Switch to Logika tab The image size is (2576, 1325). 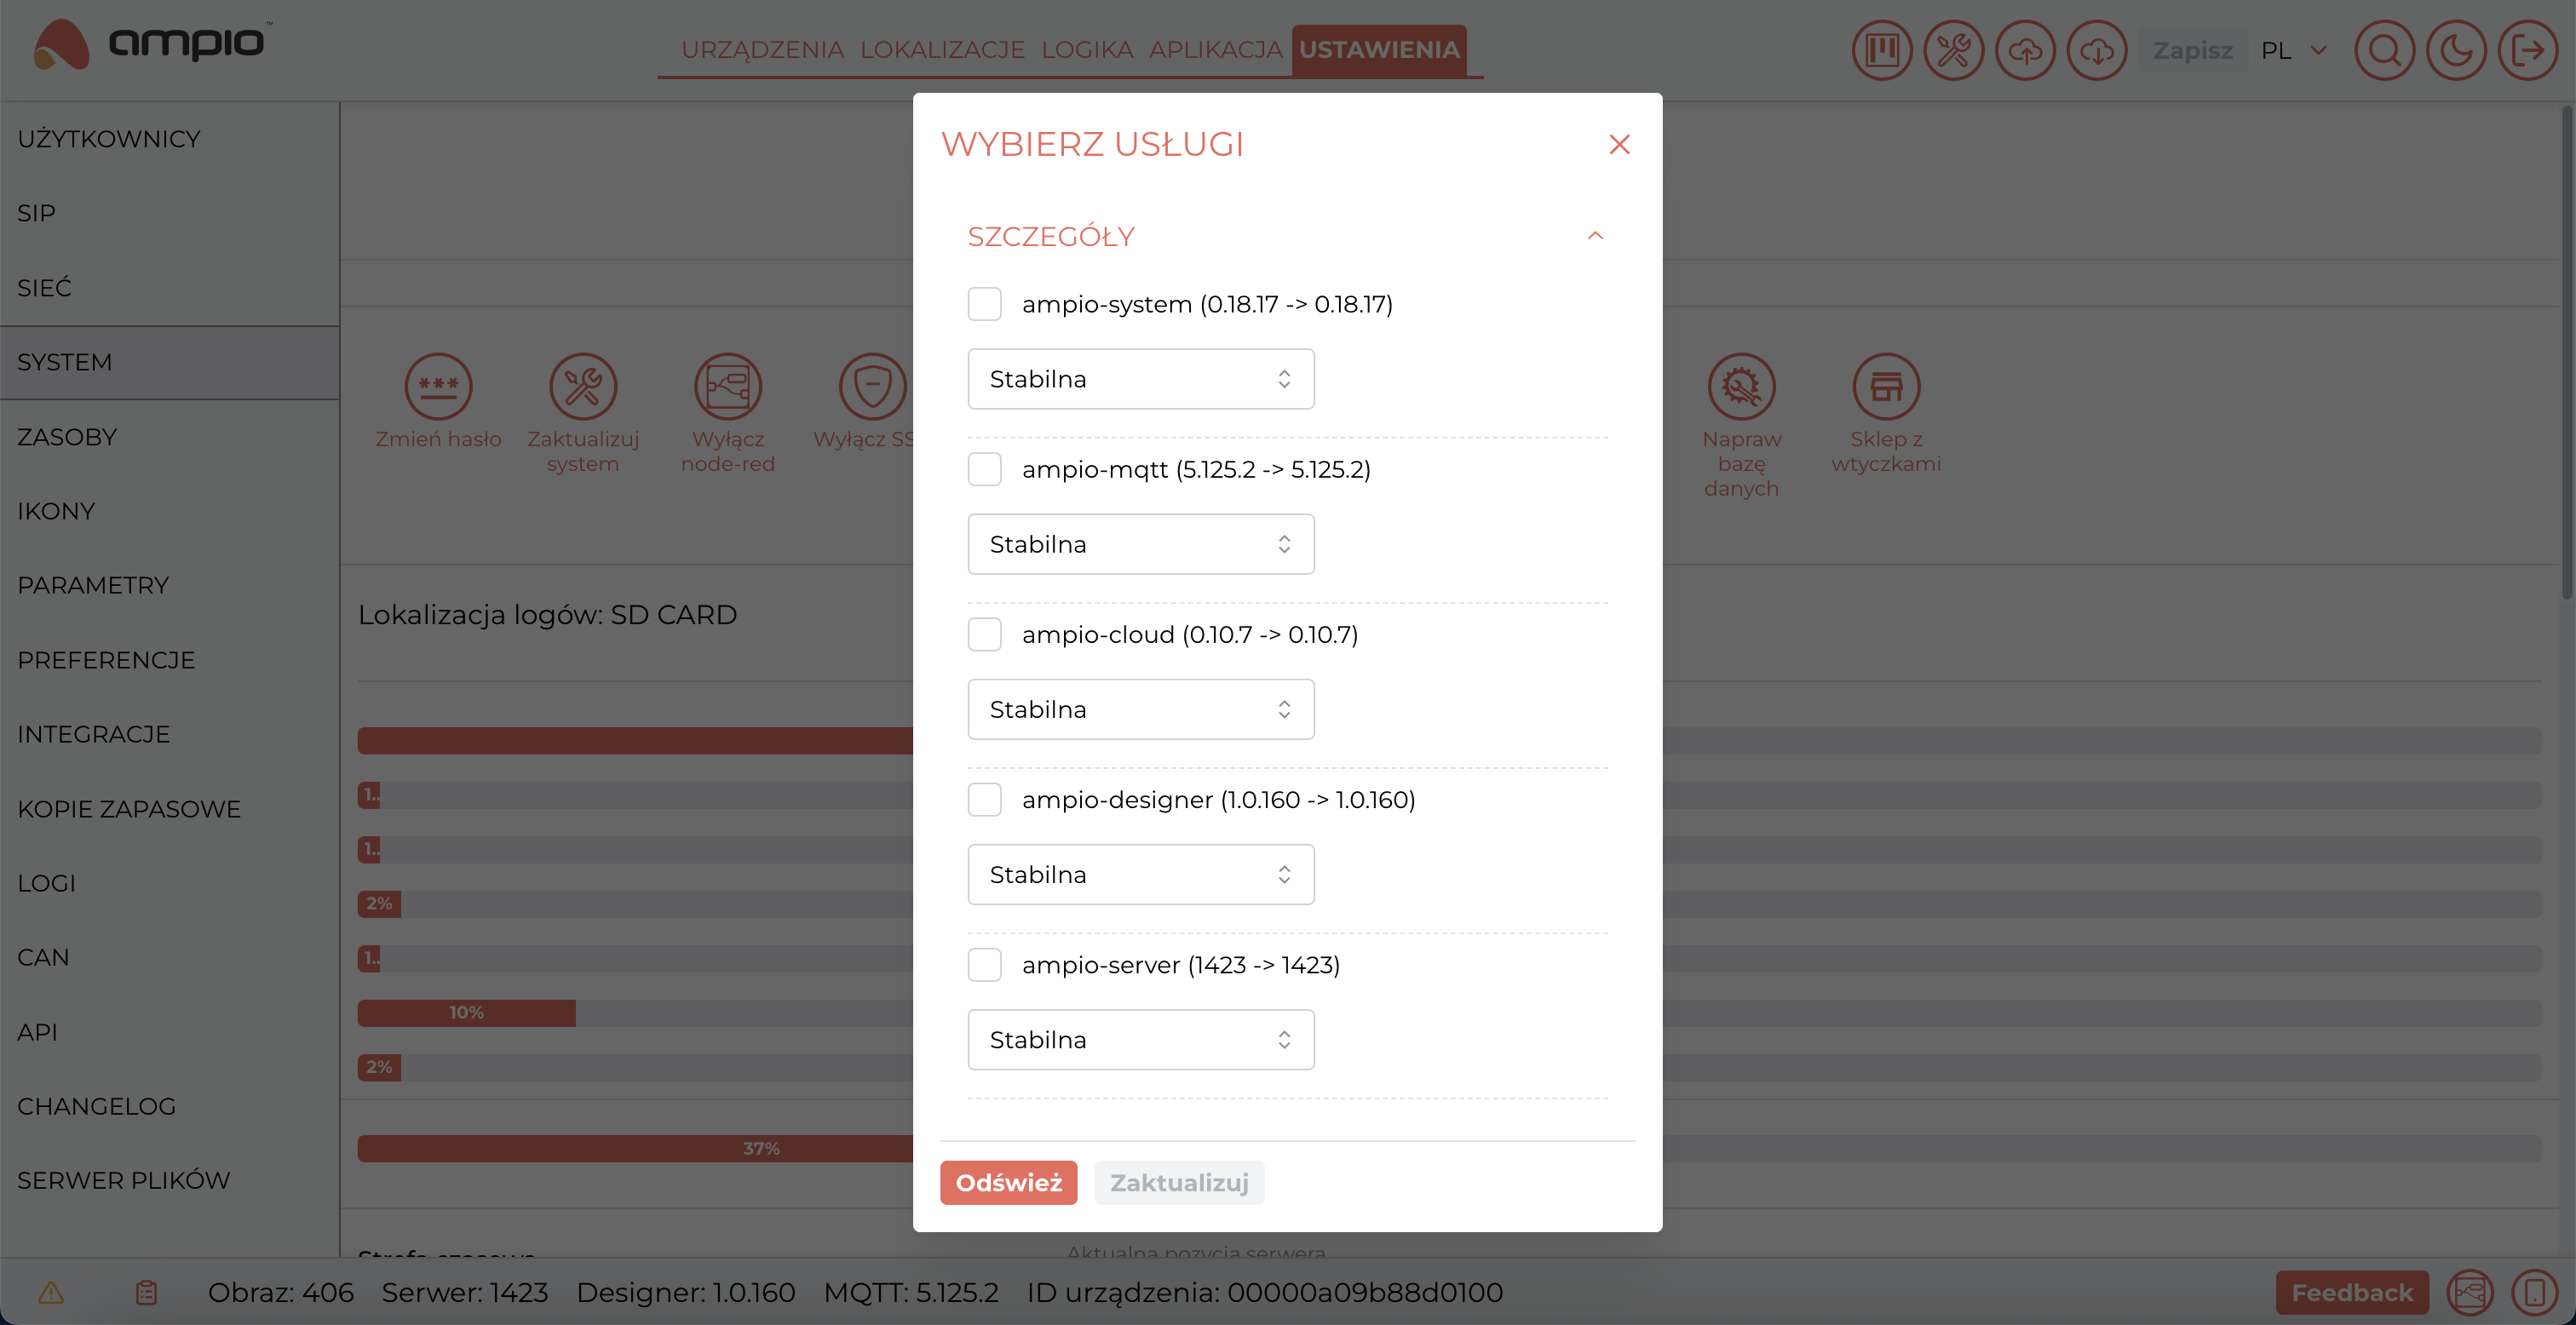tap(1086, 49)
